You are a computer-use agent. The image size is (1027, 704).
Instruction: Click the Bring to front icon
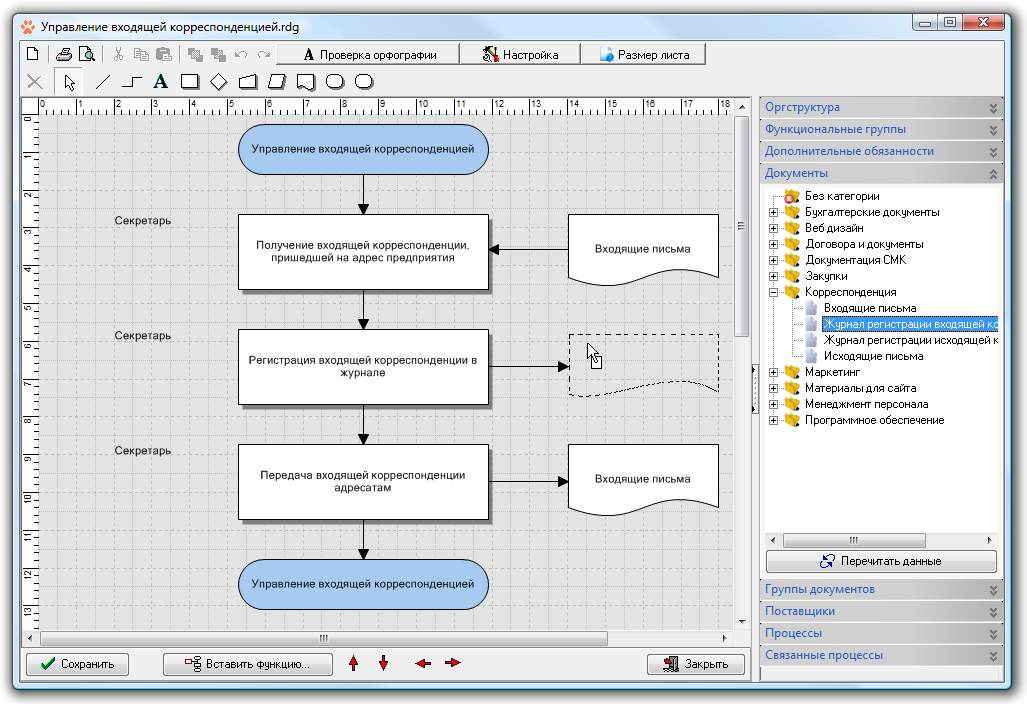[x=195, y=54]
